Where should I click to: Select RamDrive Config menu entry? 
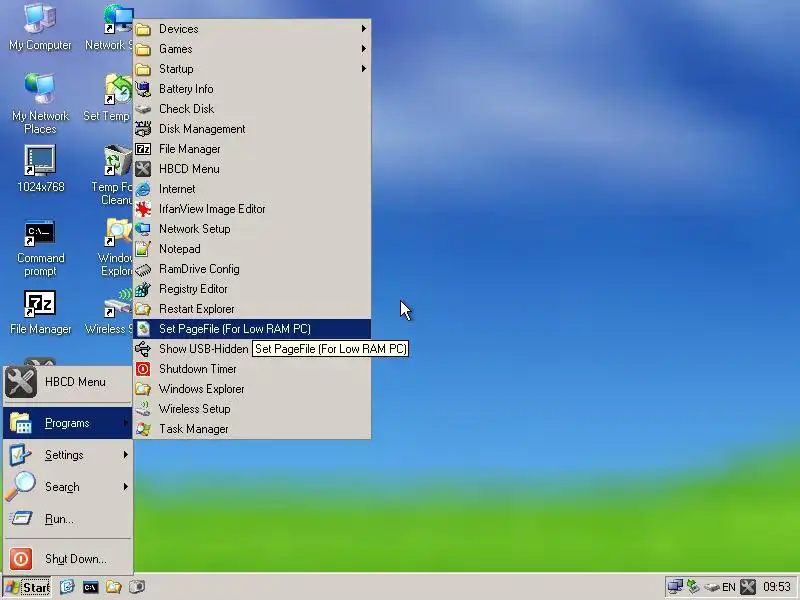tap(252, 269)
